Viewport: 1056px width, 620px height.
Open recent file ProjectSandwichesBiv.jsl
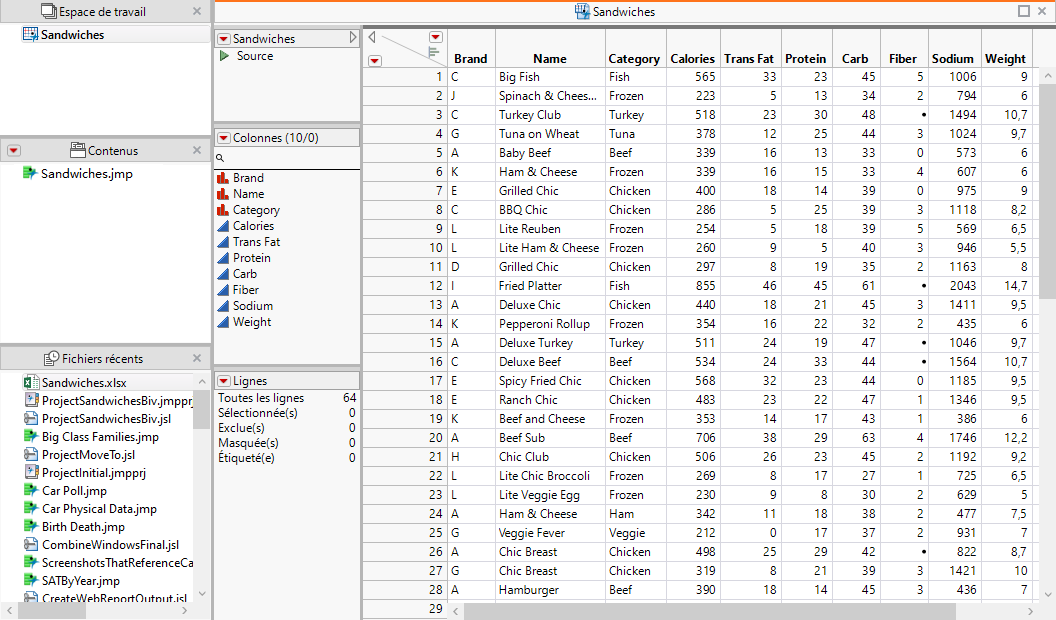pyautogui.click(x=106, y=419)
